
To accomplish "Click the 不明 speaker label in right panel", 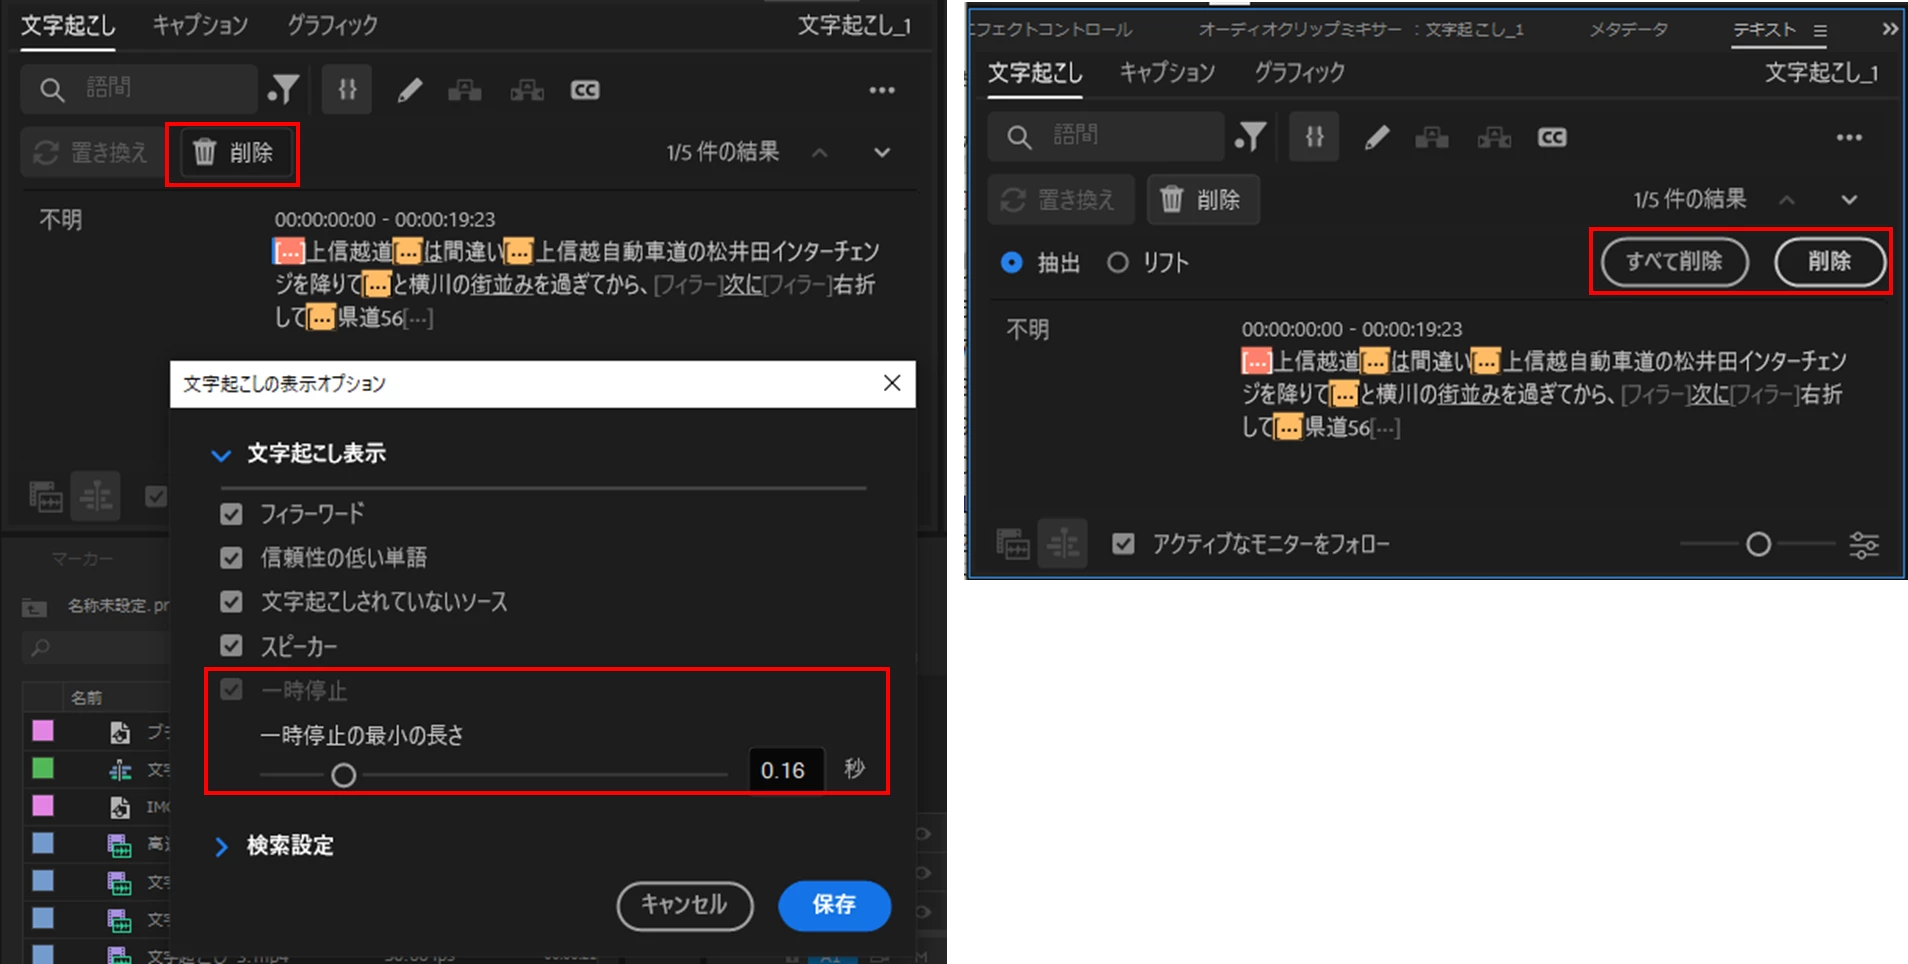I will (x=1027, y=330).
